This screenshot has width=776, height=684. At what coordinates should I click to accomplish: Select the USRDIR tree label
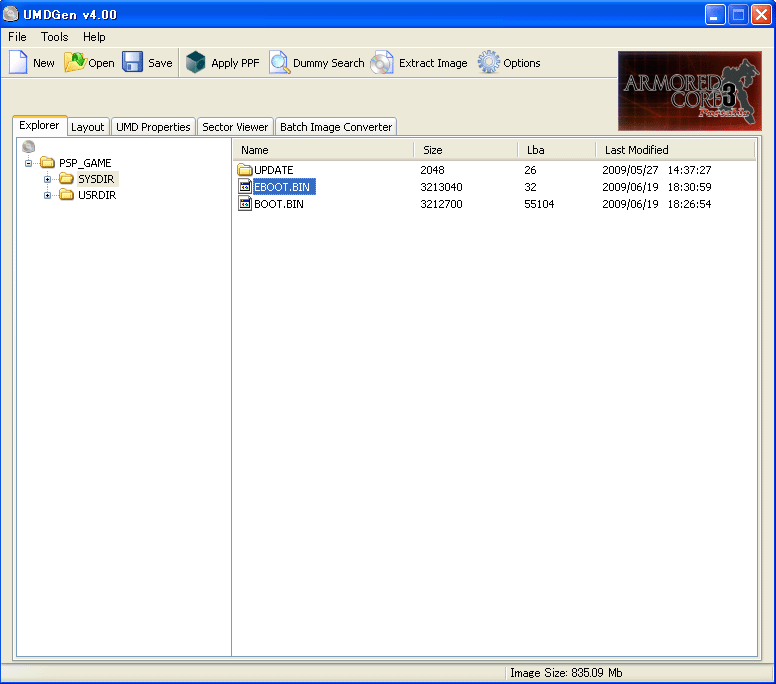[97, 195]
